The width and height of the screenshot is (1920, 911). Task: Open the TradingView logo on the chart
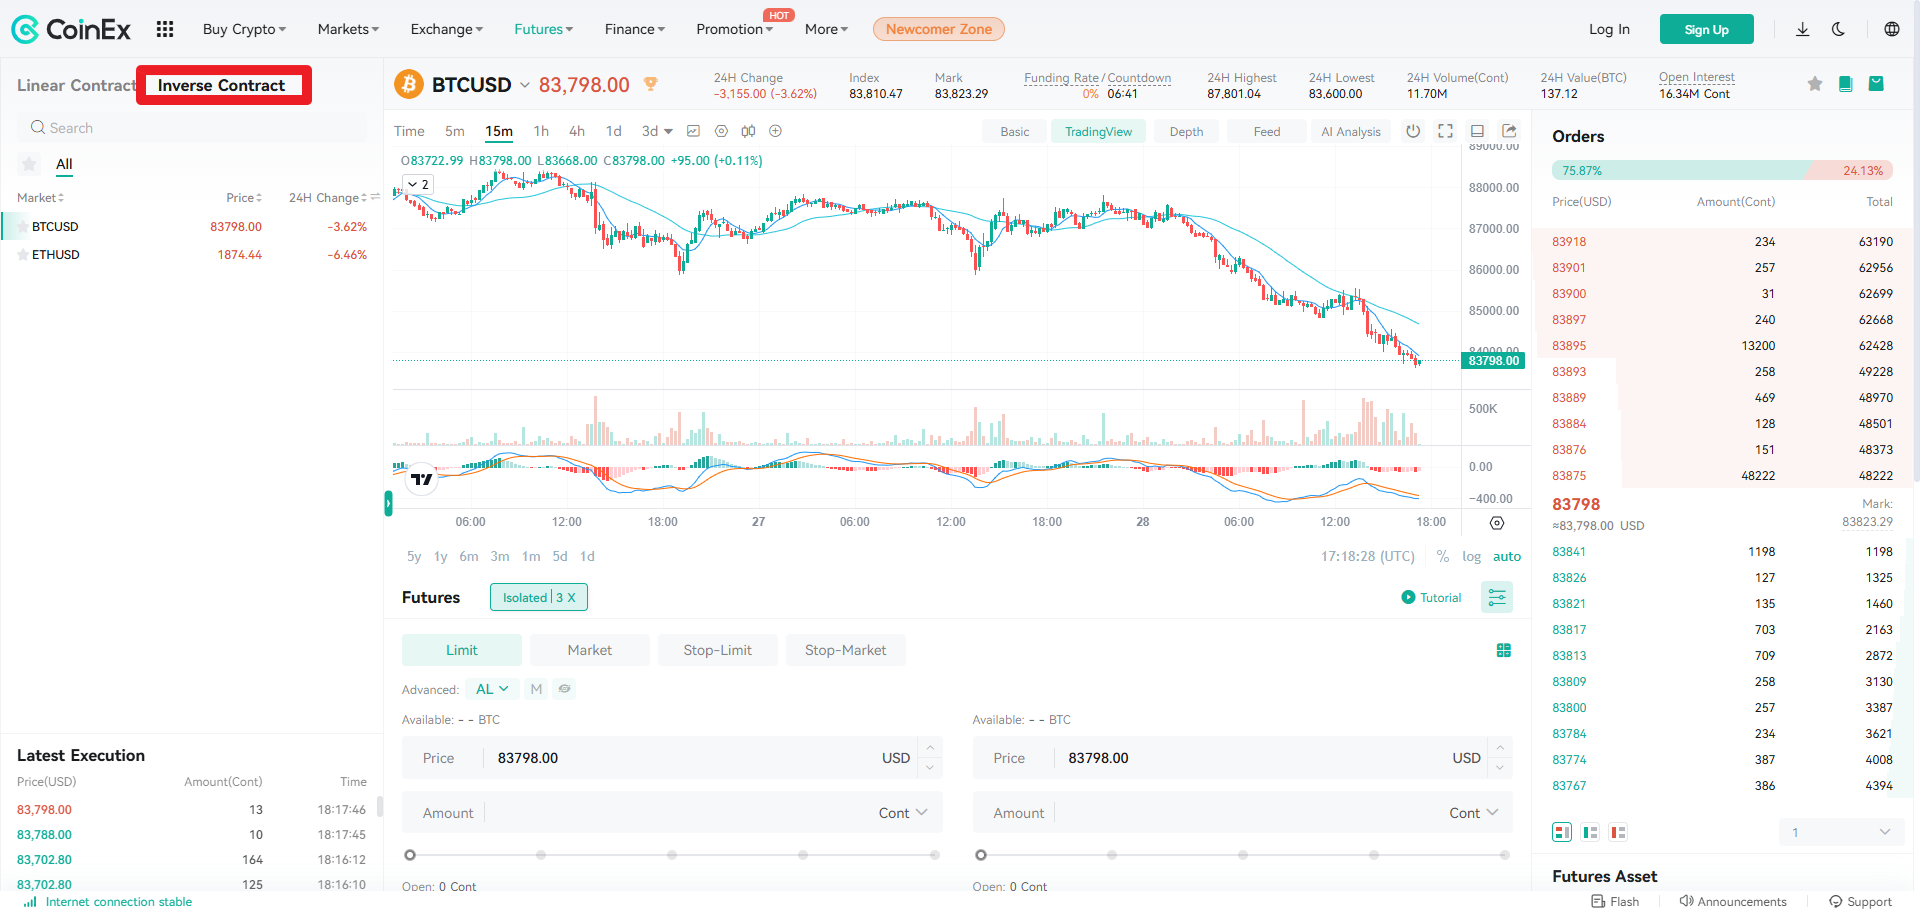(421, 480)
